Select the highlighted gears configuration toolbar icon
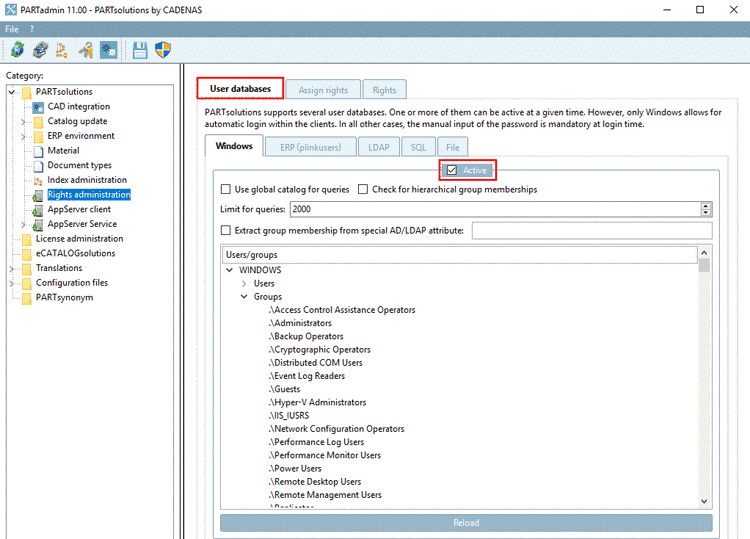This screenshot has height=539, width=750. [x=109, y=50]
